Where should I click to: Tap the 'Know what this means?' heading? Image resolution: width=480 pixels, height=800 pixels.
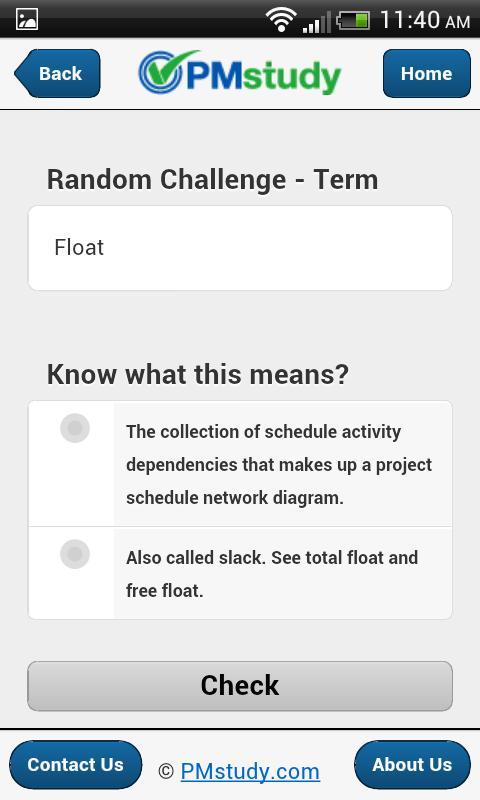pyautogui.click(x=198, y=374)
